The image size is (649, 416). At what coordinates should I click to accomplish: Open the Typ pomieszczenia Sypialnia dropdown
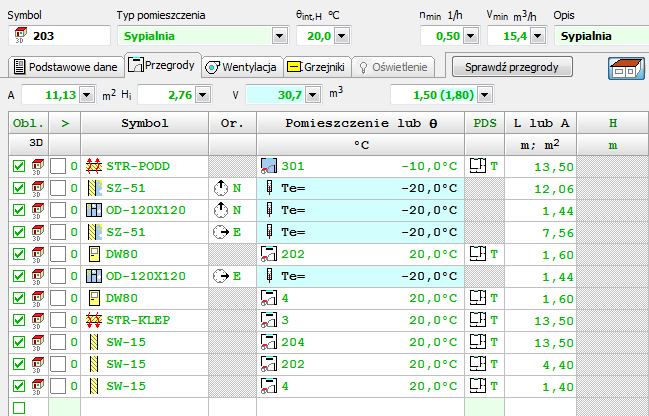tap(280, 36)
